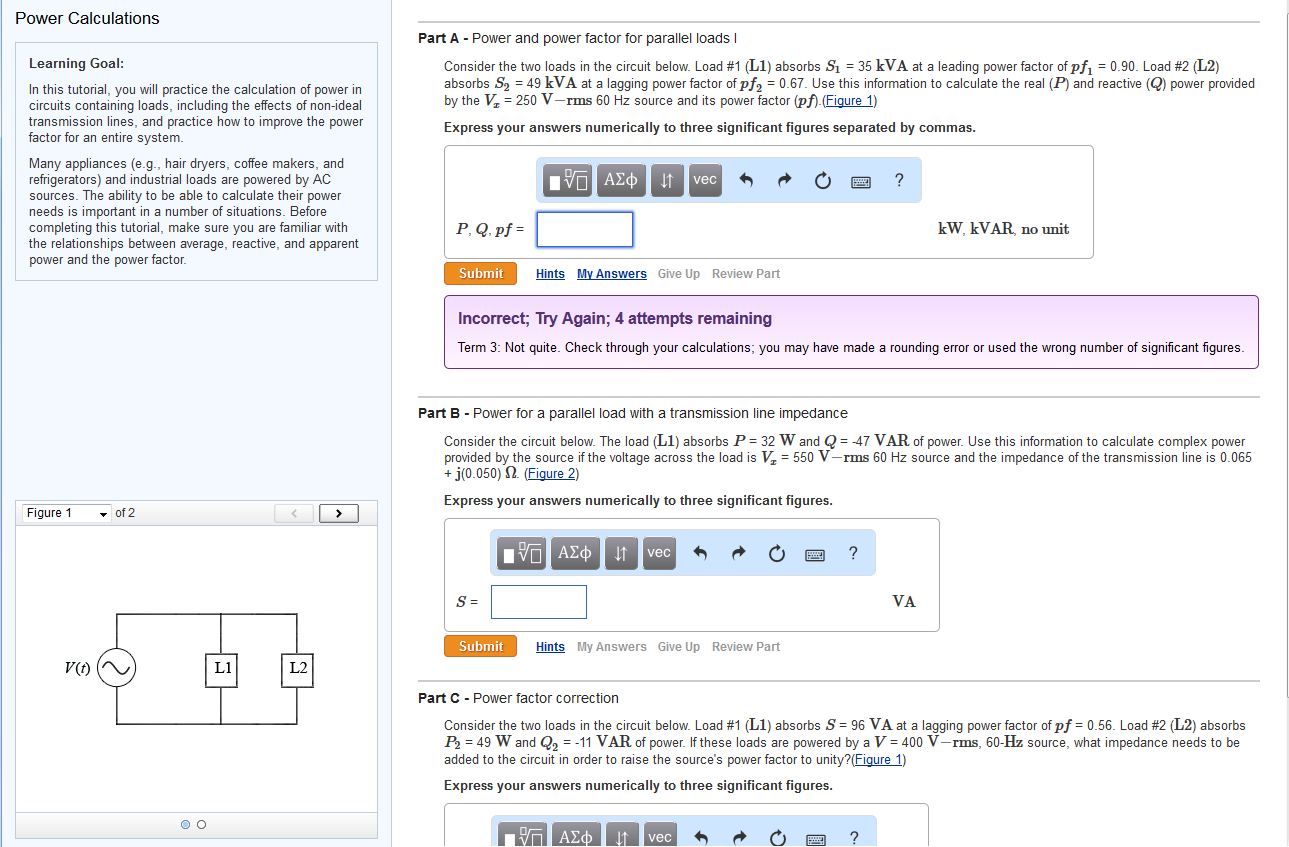This screenshot has width=1289, height=847.
Task: Click the L2 load box in circuit figure
Action: 297,669
